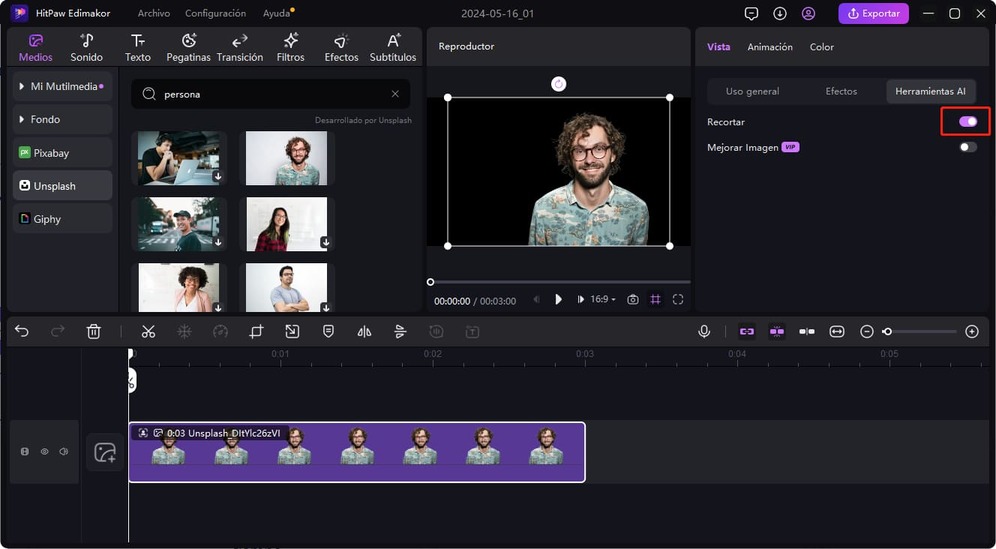Click the fullscreen preview icon
This screenshot has height=549, width=996.
click(x=678, y=299)
